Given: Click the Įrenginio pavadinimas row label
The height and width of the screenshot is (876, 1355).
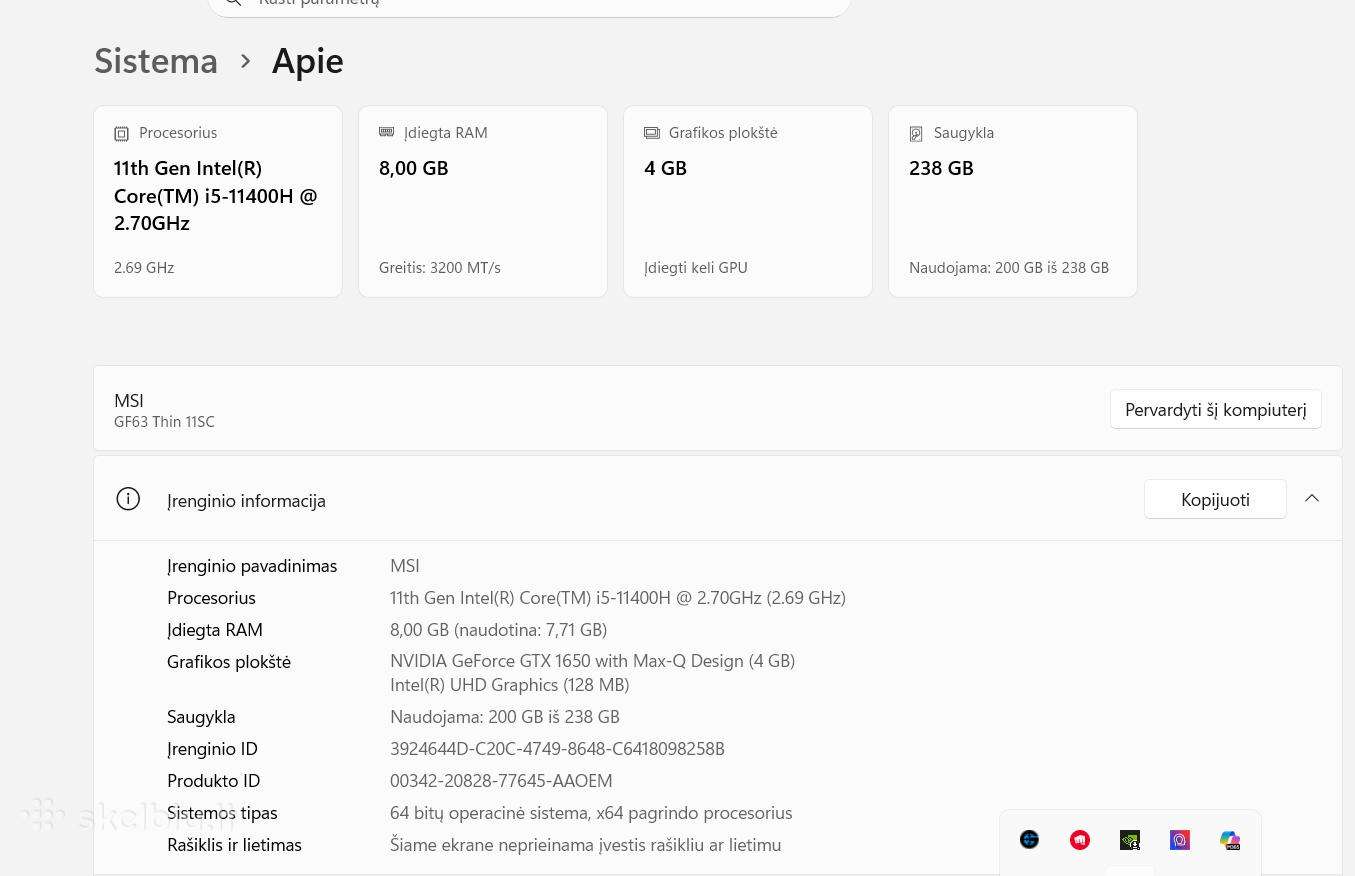Looking at the screenshot, I should coord(252,565).
